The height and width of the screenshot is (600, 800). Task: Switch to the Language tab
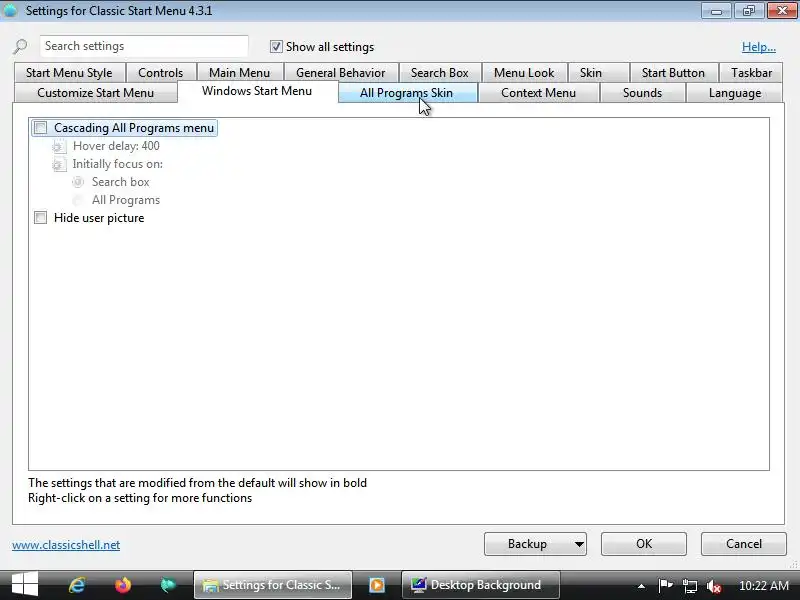[735, 93]
